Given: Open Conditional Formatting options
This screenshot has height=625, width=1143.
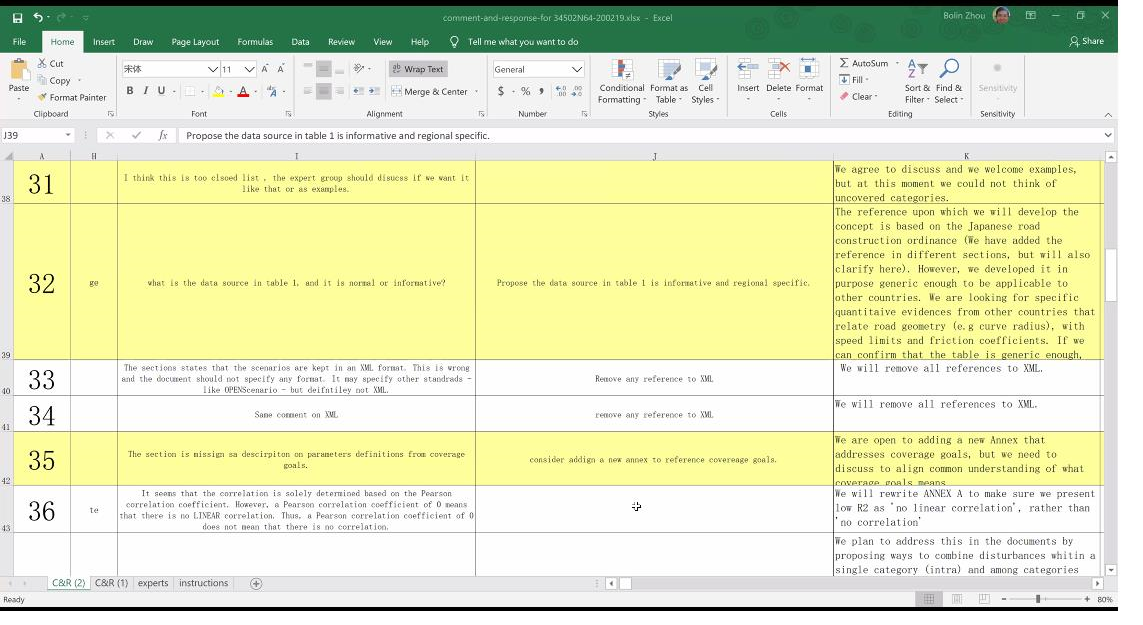Looking at the screenshot, I should click(x=621, y=82).
